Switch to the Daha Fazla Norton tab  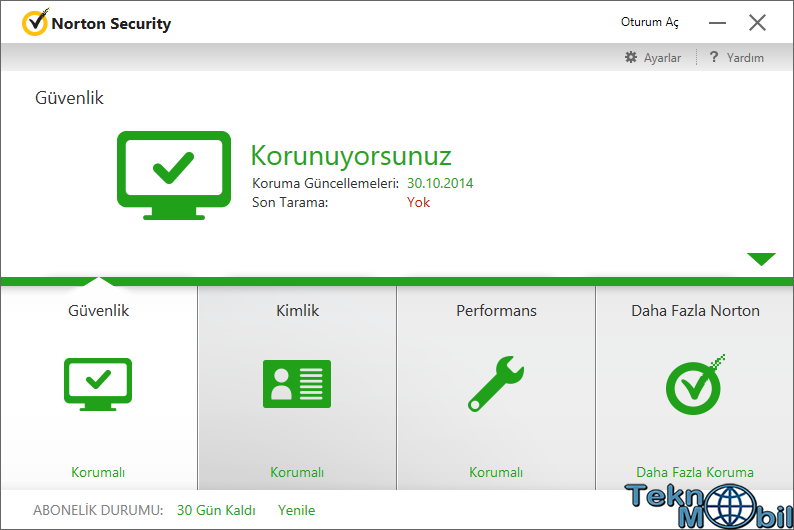[x=695, y=310]
